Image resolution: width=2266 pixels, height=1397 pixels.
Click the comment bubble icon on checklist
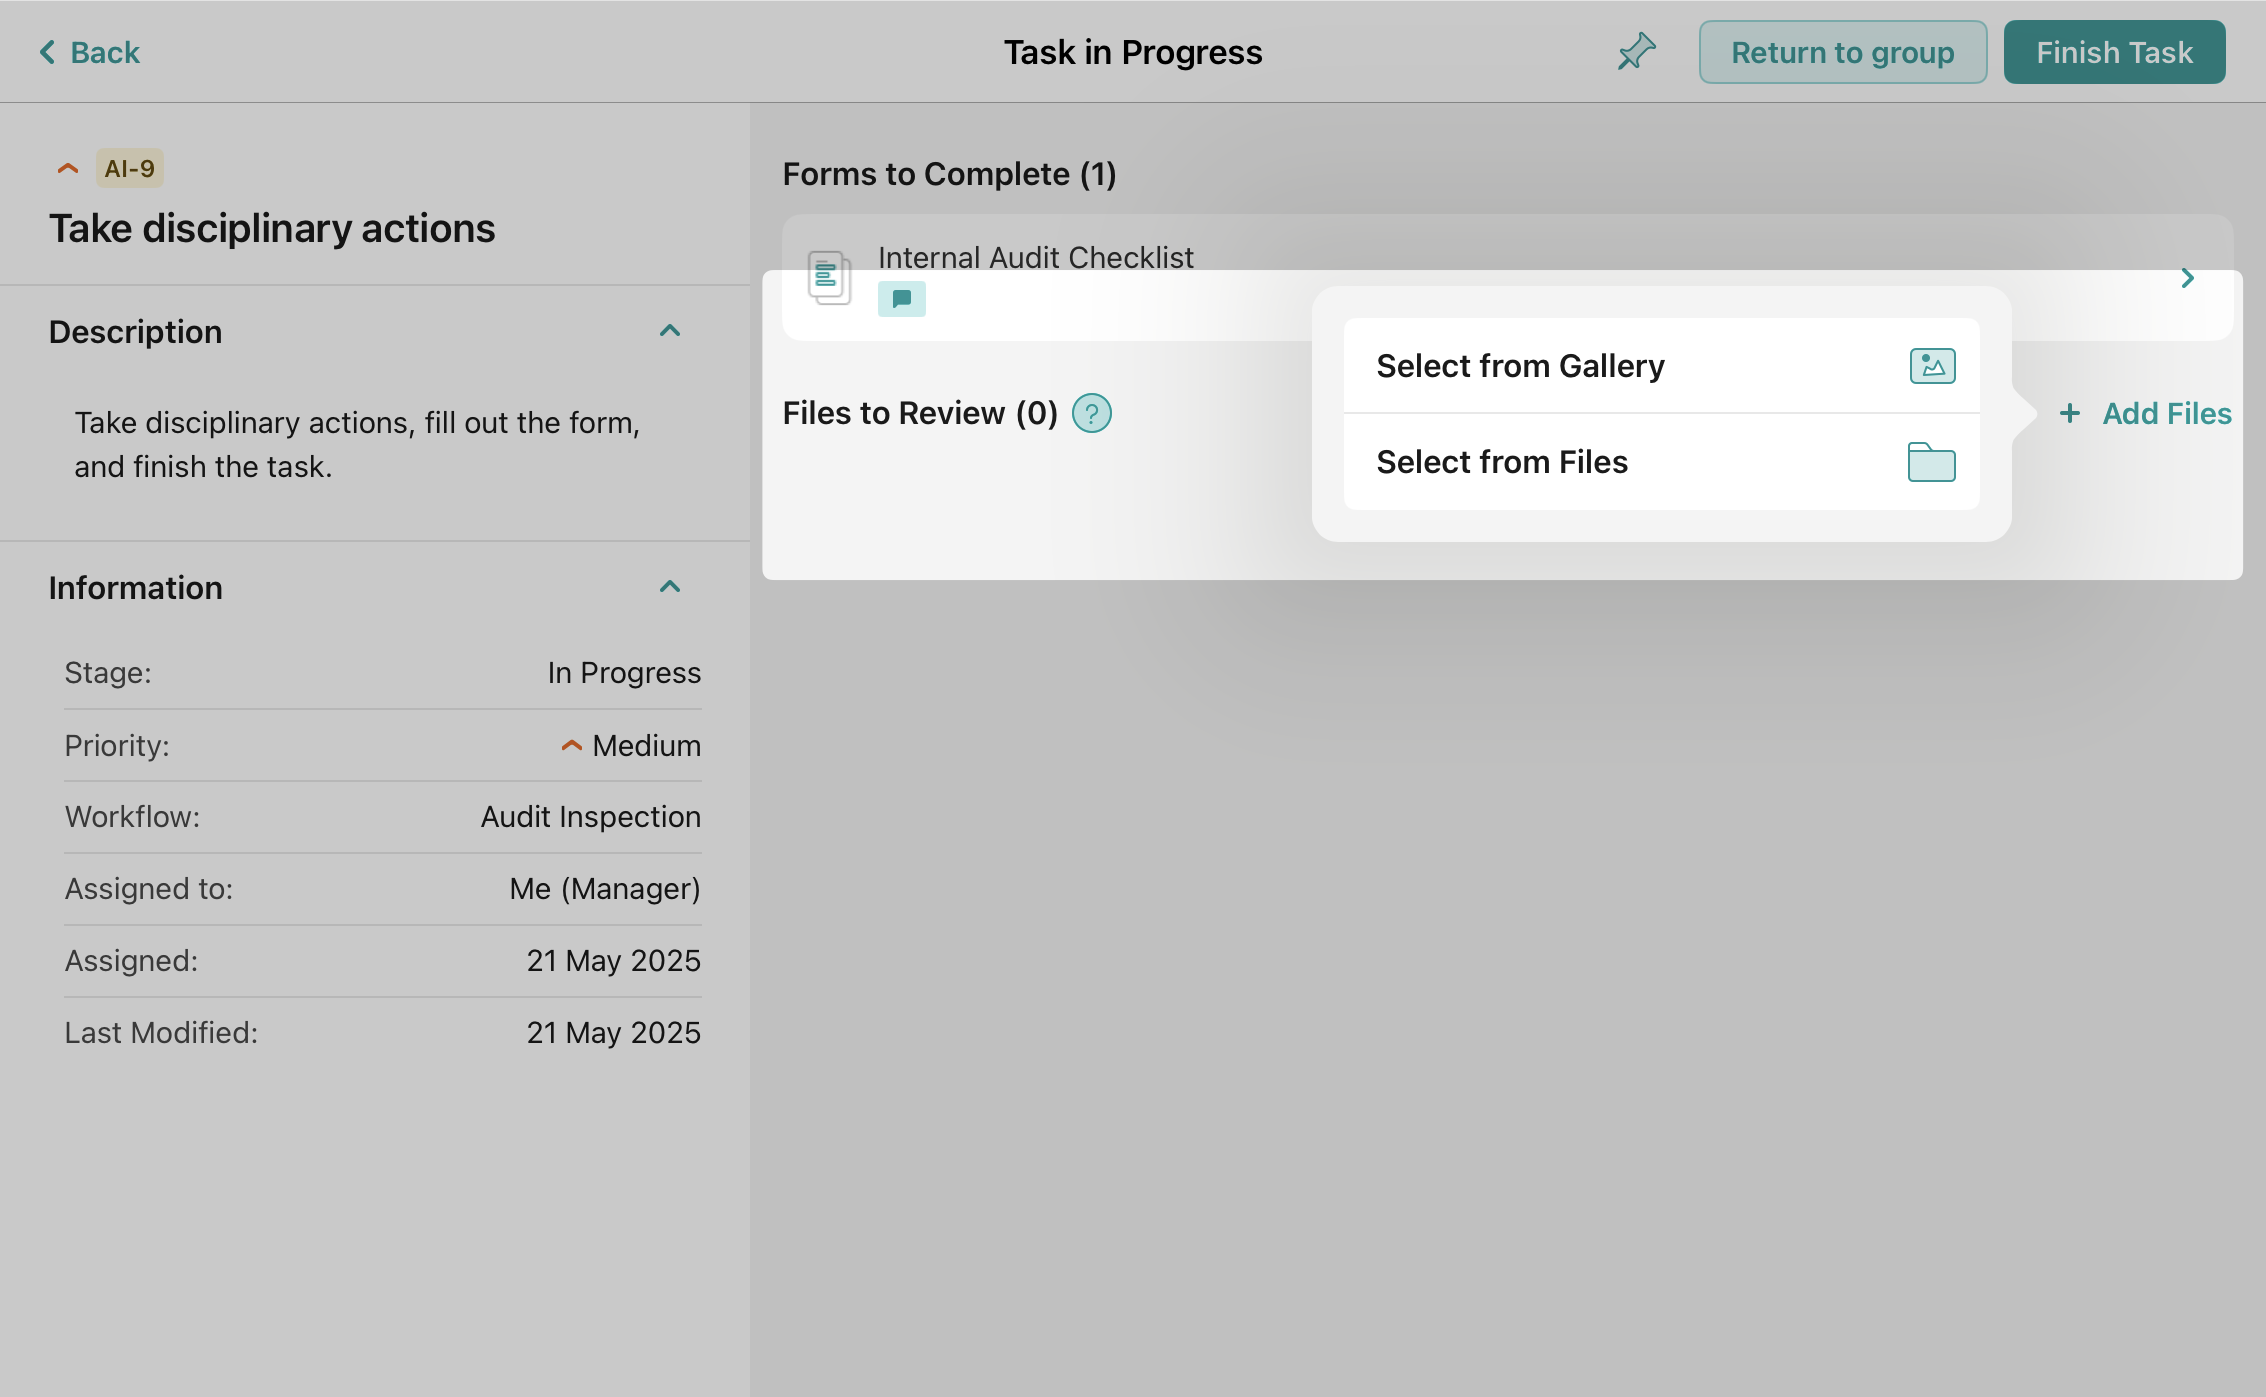click(x=901, y=299)
